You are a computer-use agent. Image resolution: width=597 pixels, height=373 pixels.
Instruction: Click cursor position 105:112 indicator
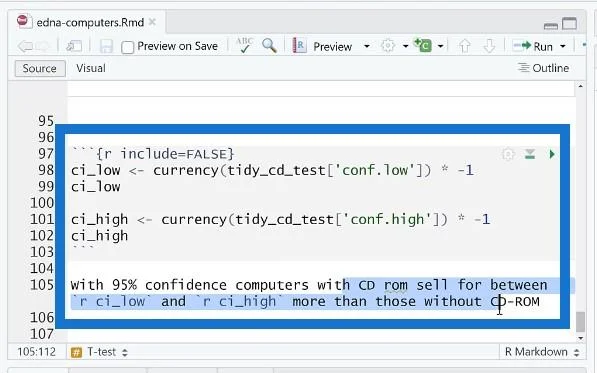tap(37, 352)
